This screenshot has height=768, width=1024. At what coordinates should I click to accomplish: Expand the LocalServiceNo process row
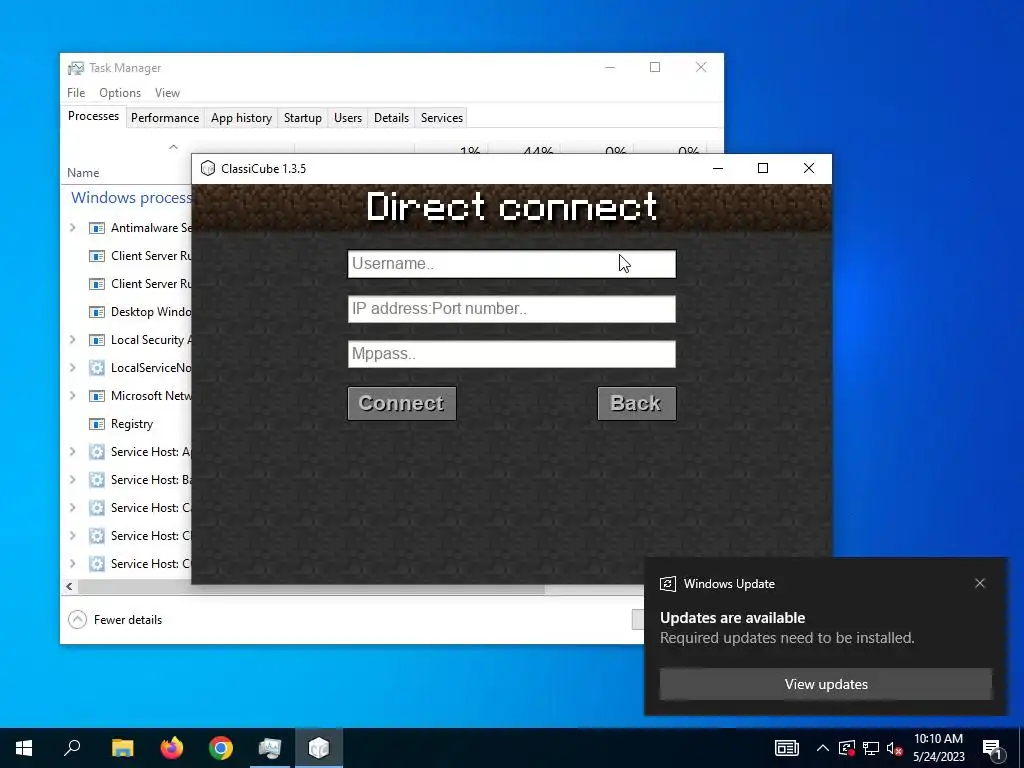pyautogui.click(x=72, y=368)
